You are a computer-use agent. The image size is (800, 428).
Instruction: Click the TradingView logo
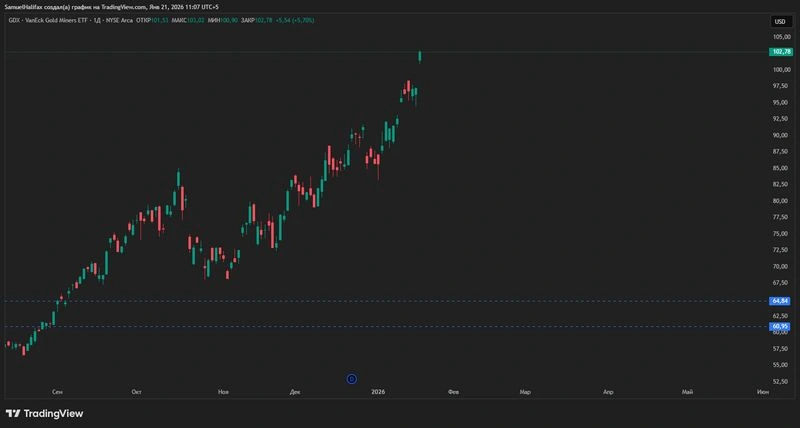point(44,413)
